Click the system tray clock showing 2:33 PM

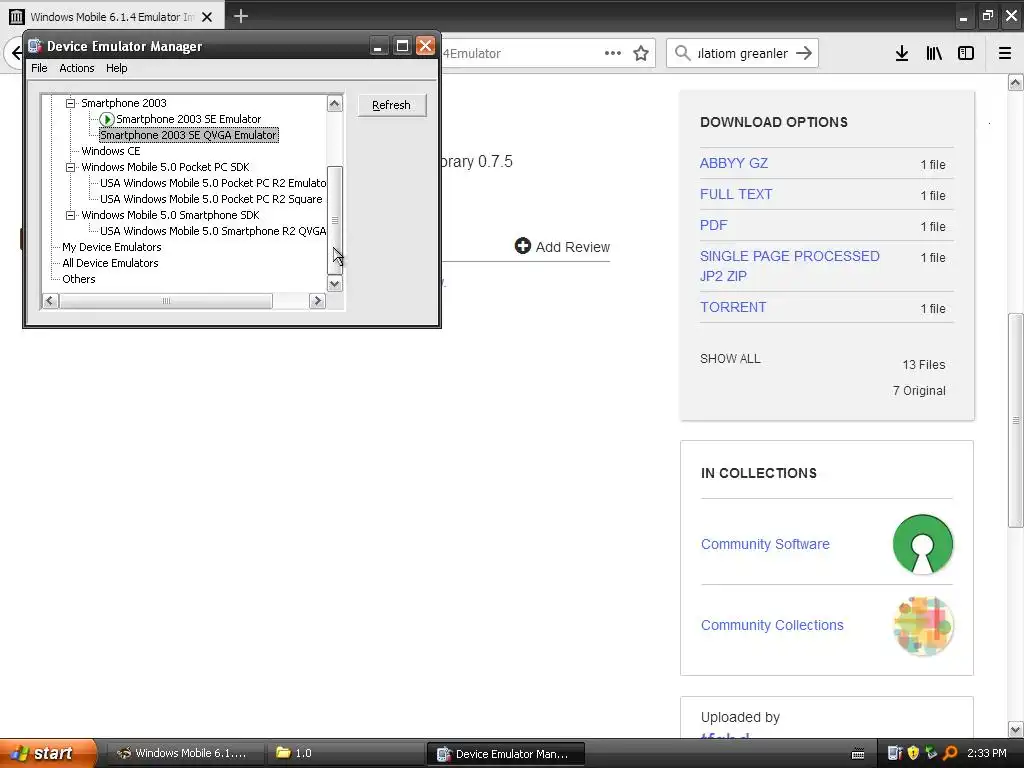coord(987,753)
